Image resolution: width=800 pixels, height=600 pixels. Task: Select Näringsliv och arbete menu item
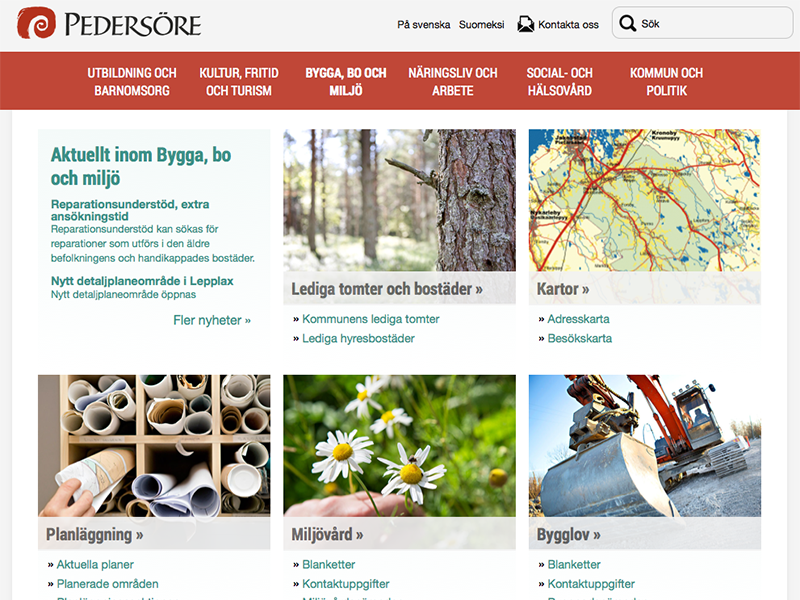pyautogui.click(x=452, y=82)
